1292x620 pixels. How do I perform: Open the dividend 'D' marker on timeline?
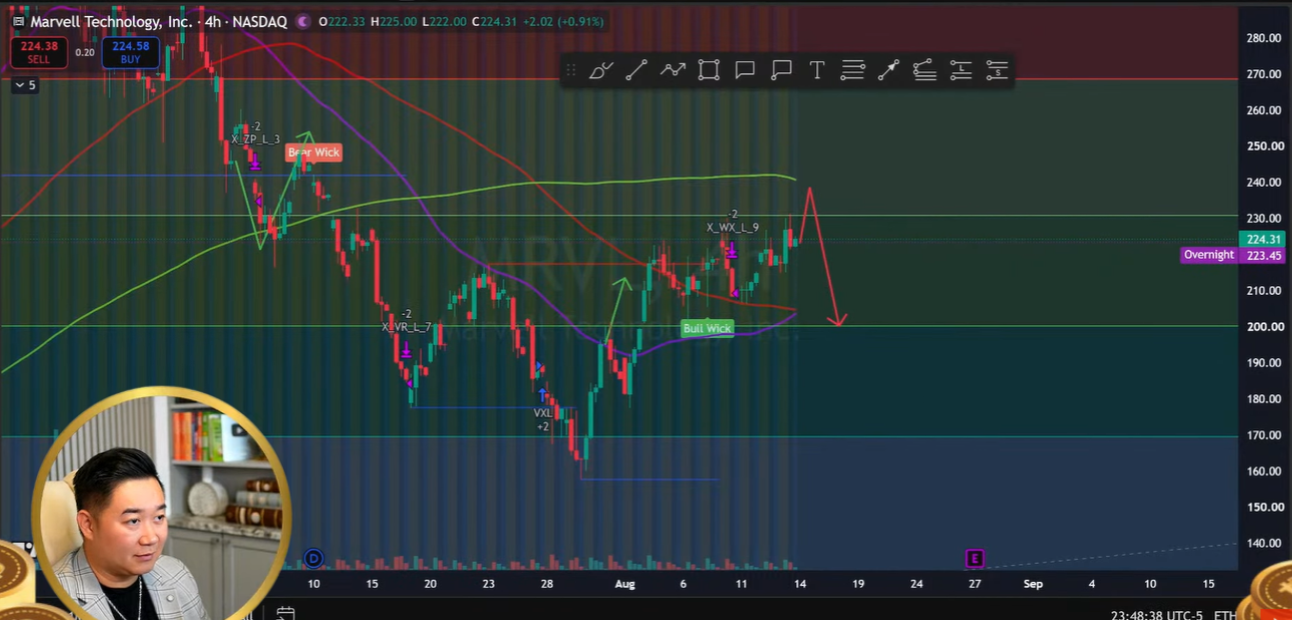pos(313,558)
